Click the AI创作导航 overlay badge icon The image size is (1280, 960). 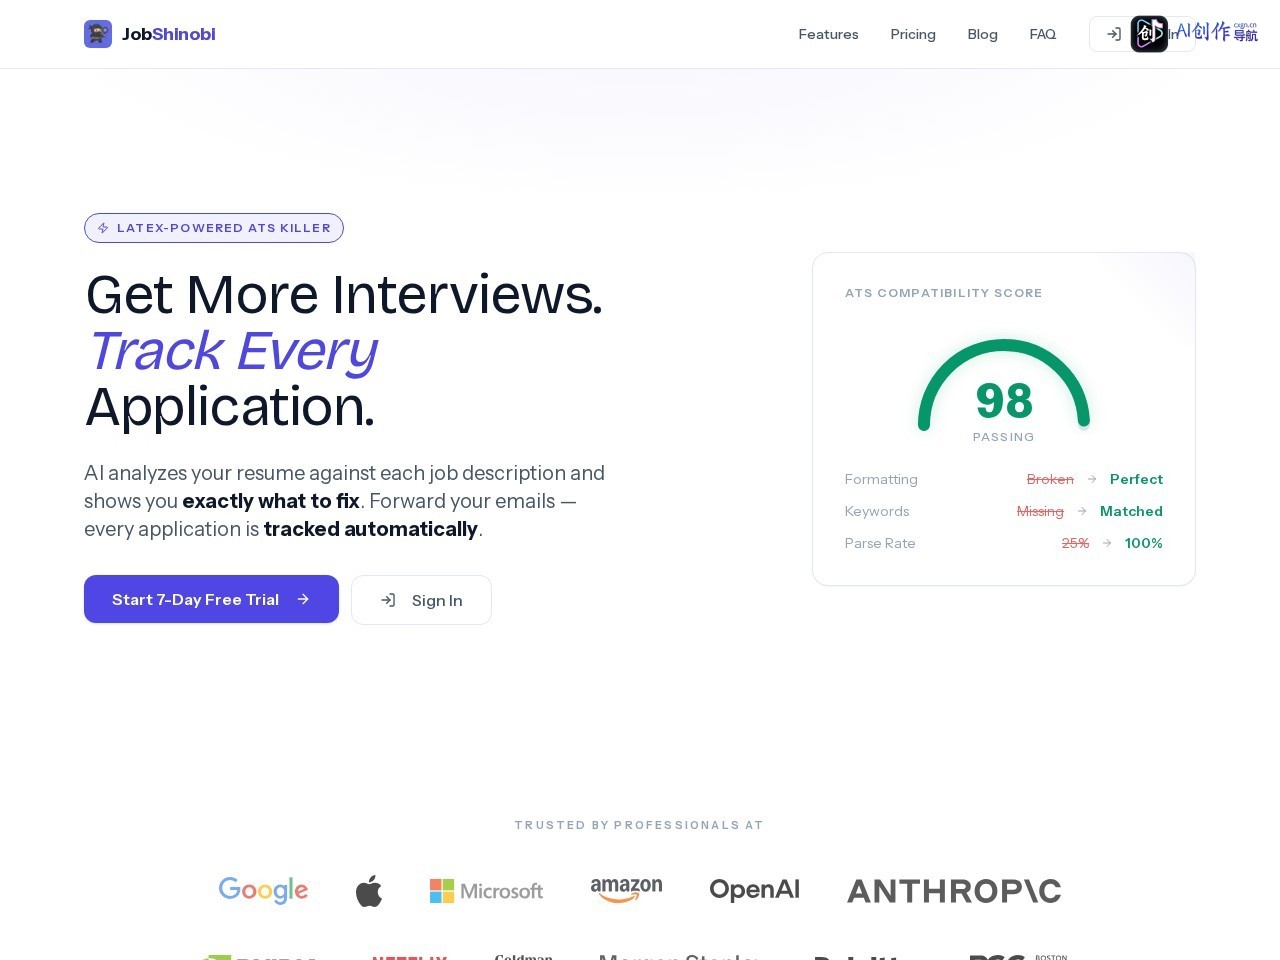pyautogui.click(x=1149, y=34)
